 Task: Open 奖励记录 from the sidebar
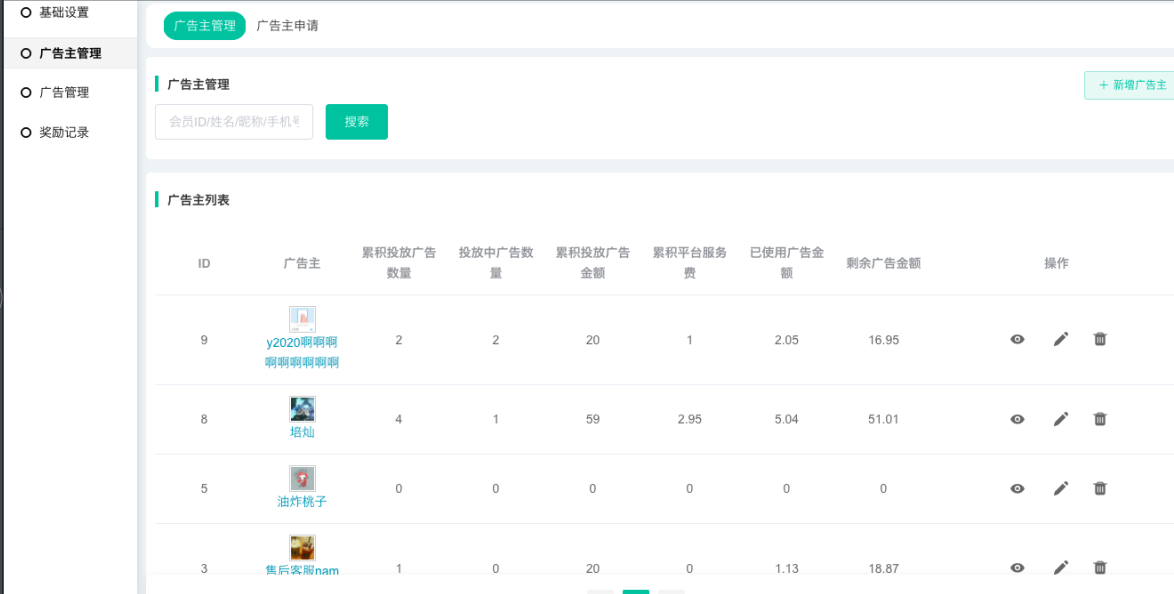pyautogui.click(x=64, y=132)
